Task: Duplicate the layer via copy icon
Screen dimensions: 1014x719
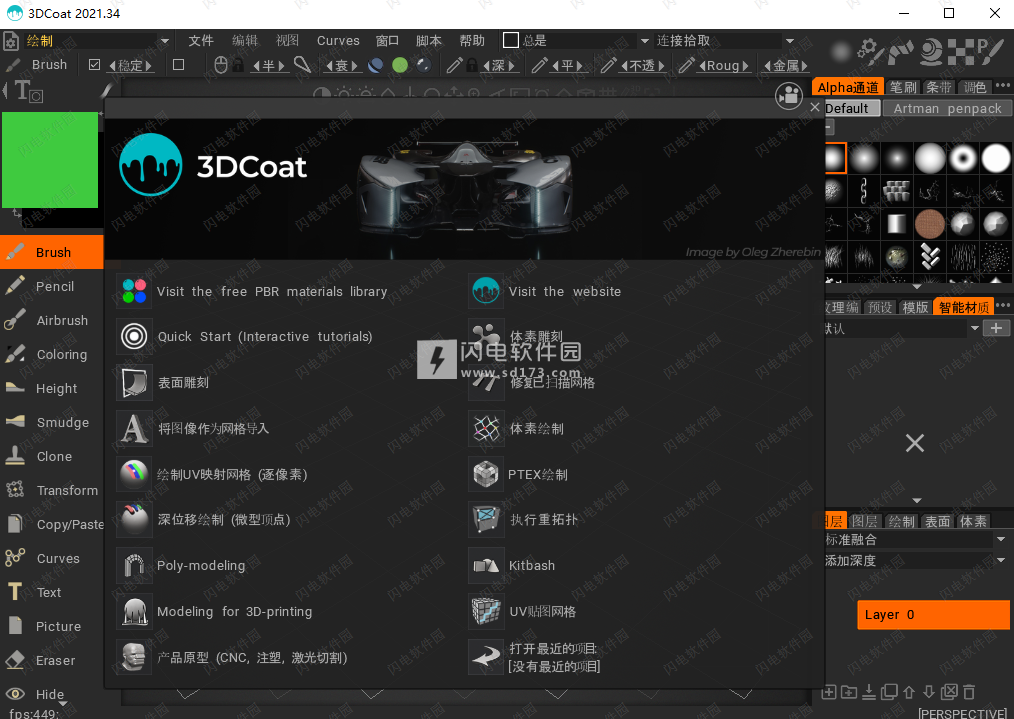Action: (x=889, y=692)
